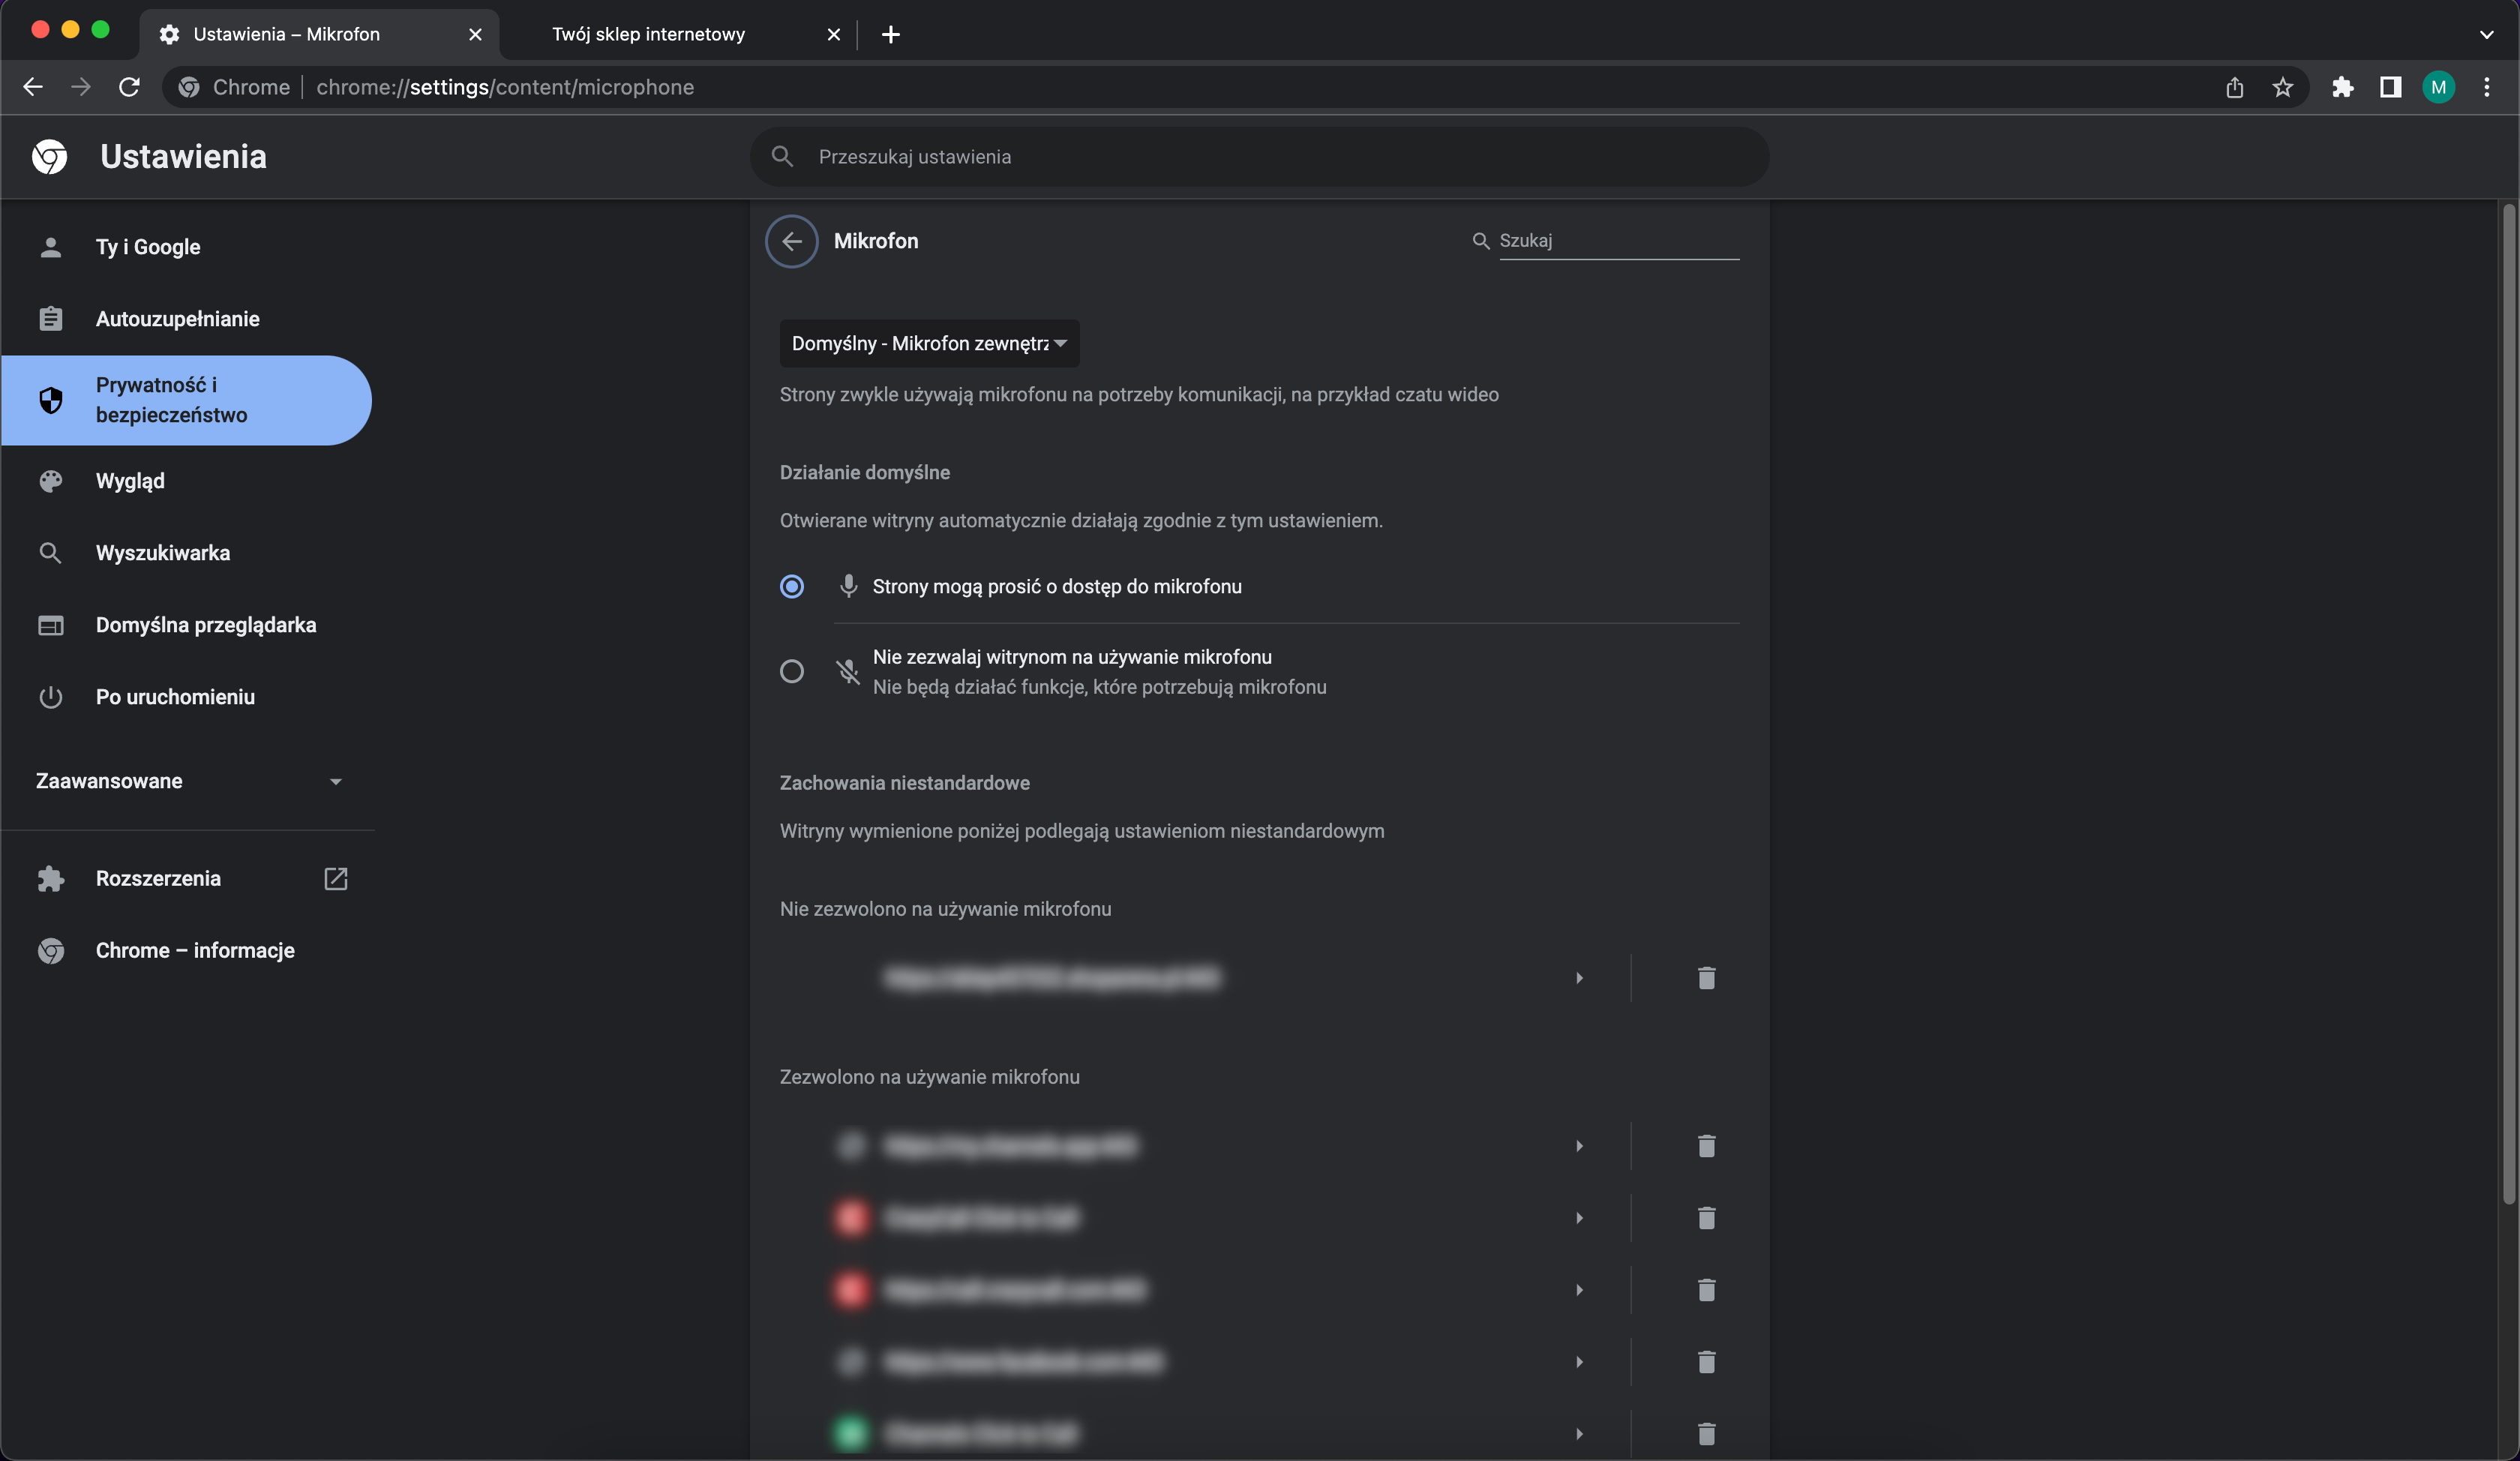Select 'Strony mogą prosić o dostęp do mikrofonu'

(791, 587)
